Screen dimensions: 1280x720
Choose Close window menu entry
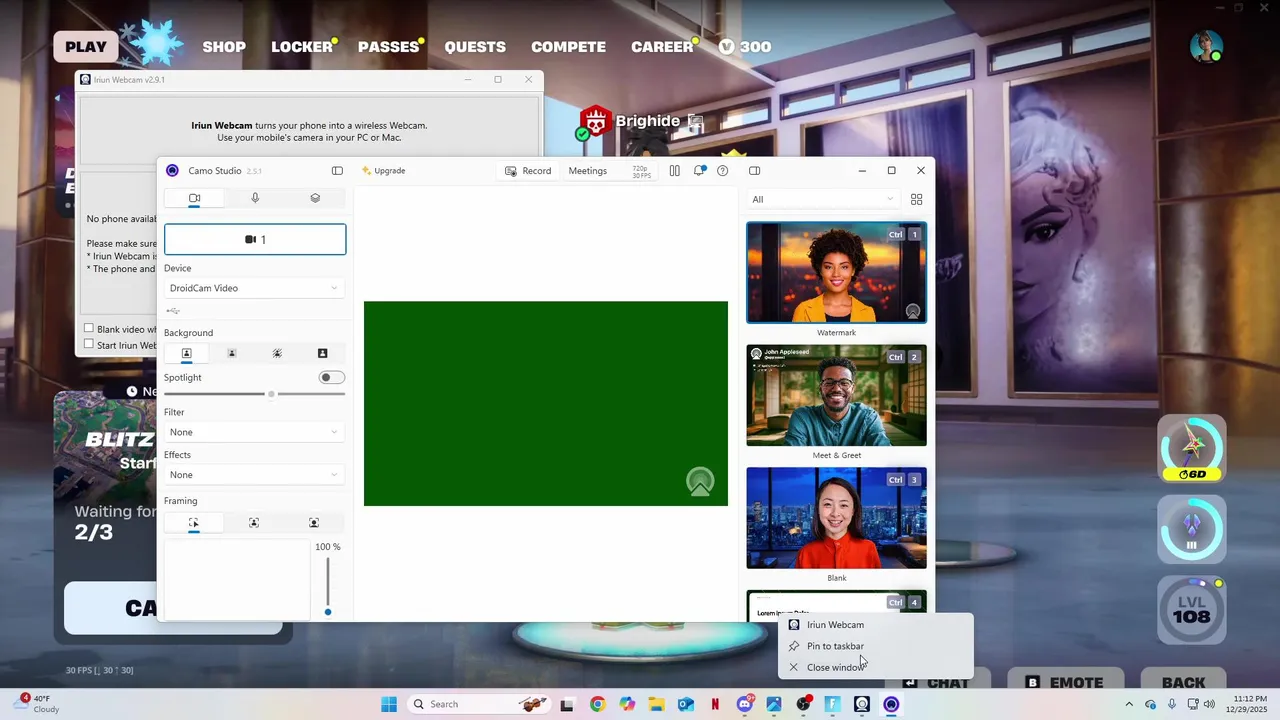click(x=875, y=667)
